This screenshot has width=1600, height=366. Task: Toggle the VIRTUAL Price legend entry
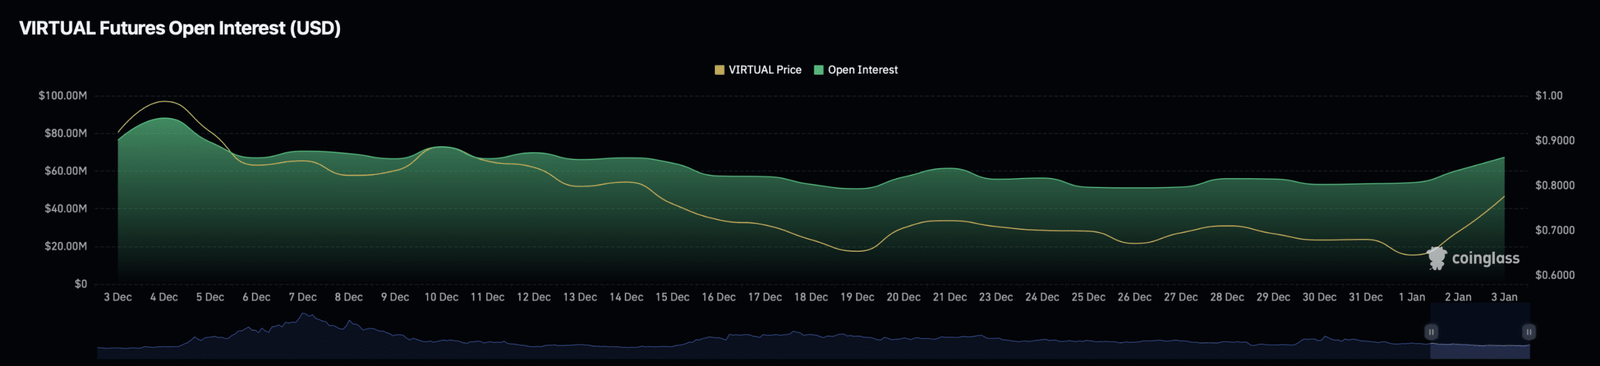coord(758,70)
